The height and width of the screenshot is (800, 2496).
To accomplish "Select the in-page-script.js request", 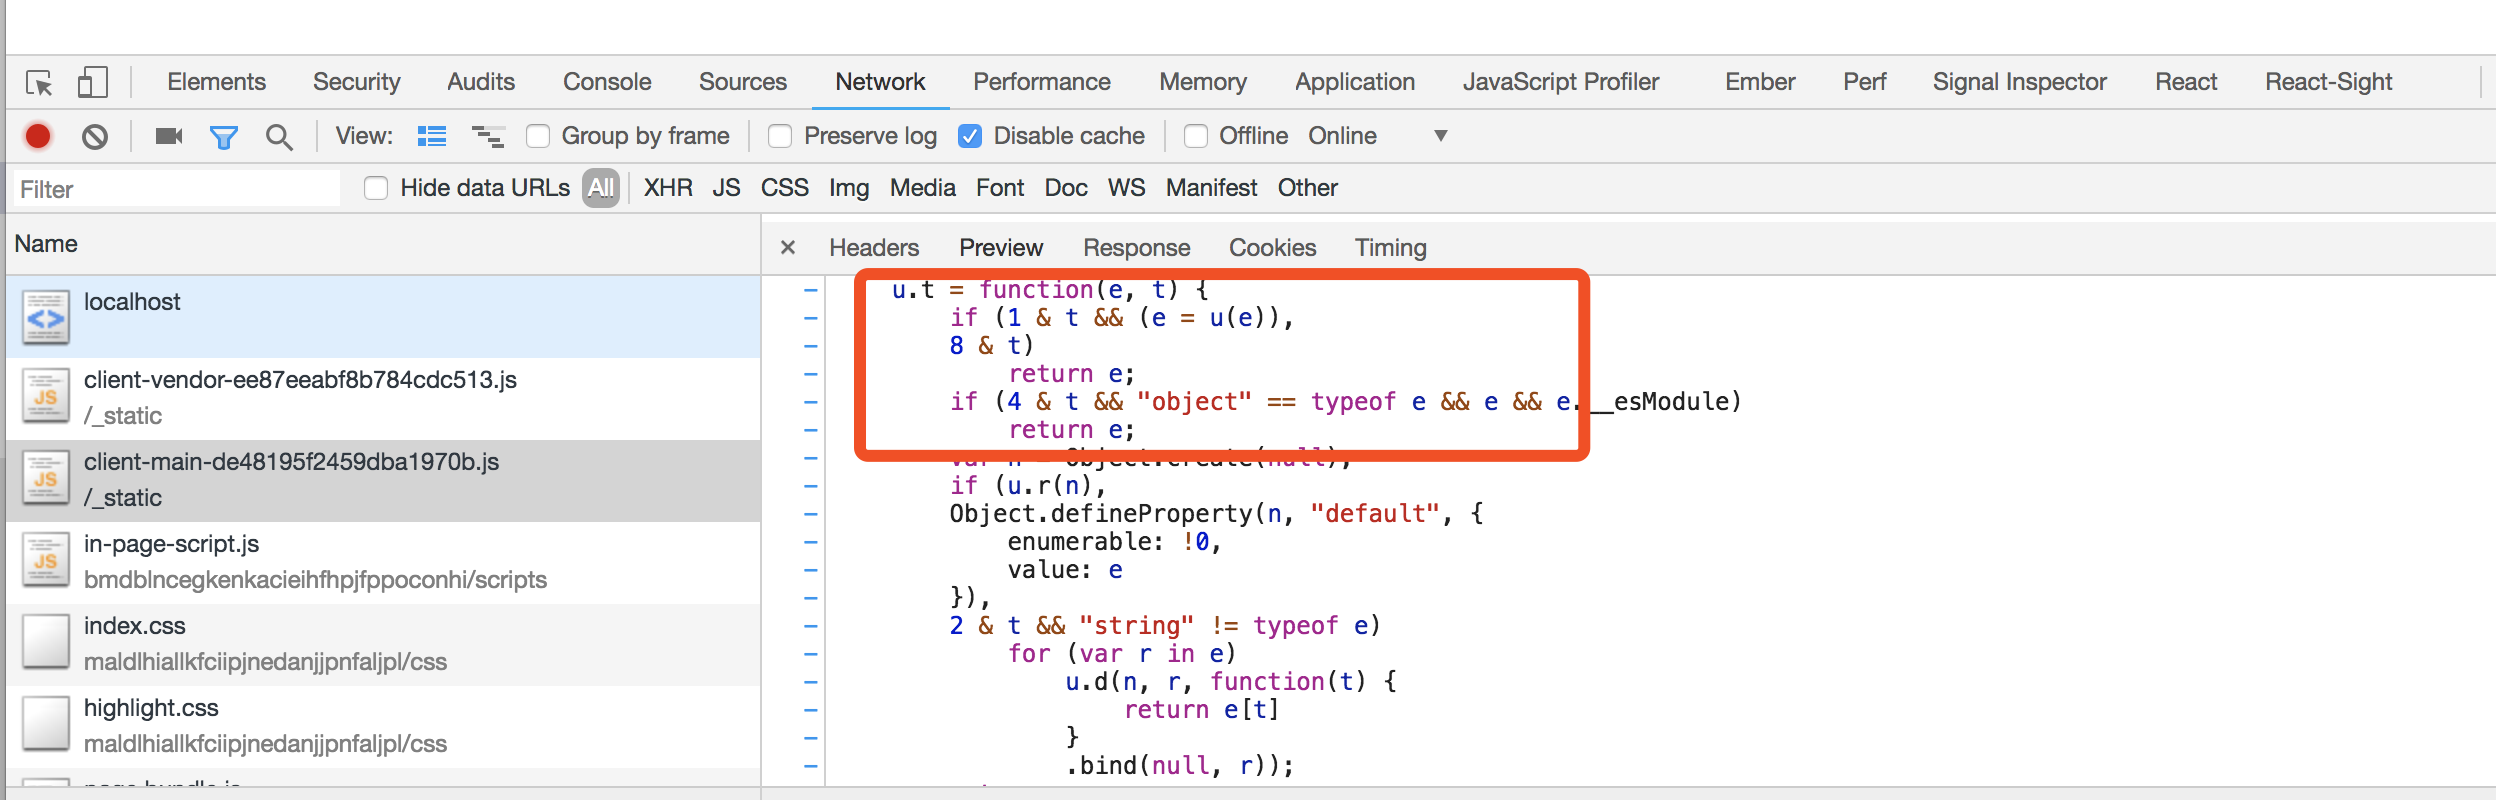I will pos(384,562).
